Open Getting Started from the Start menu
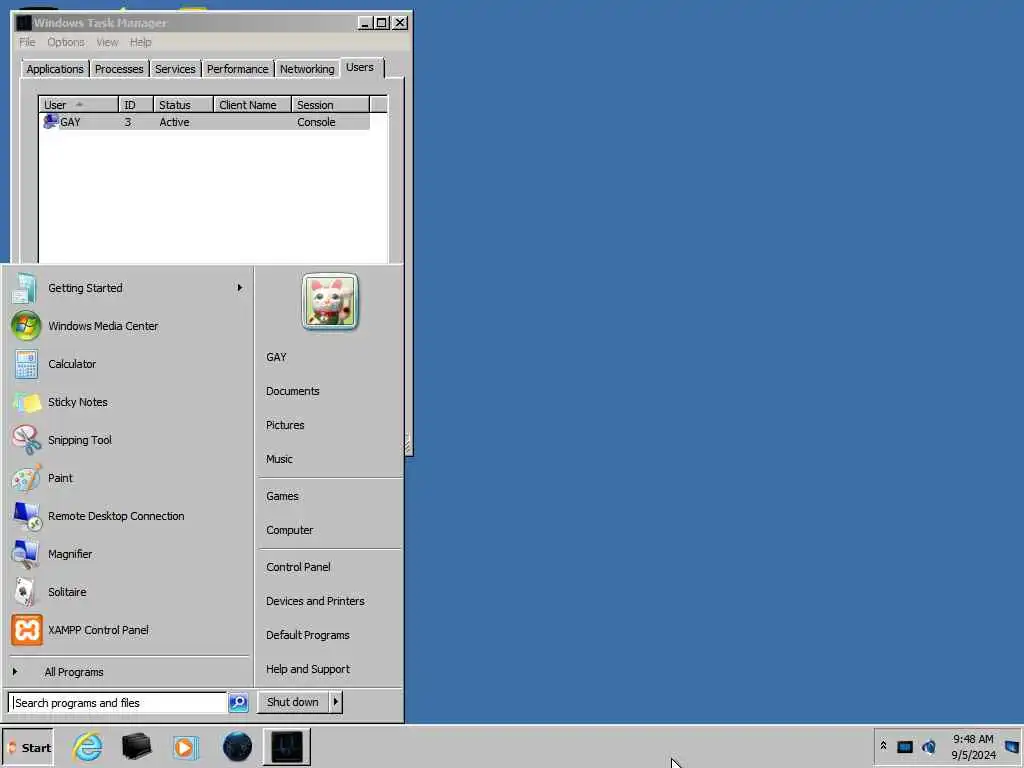 [x=129, y=288]
